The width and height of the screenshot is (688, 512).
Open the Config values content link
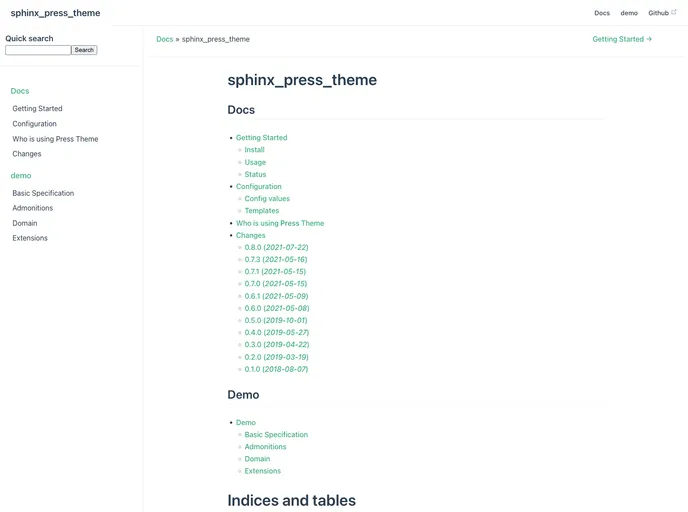pos(267,198)
